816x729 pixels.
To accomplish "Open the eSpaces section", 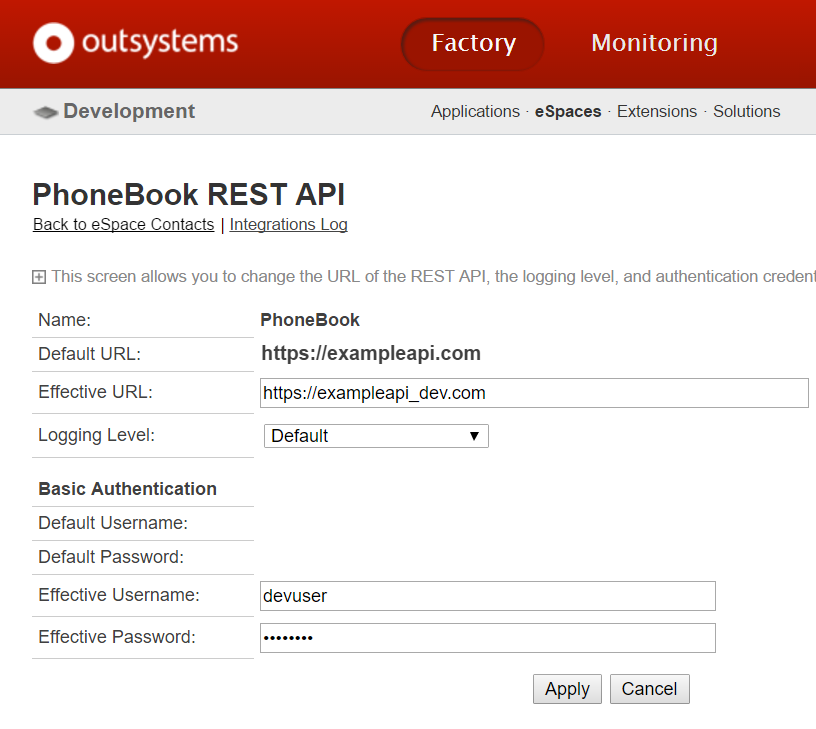I will pos(567,111).
